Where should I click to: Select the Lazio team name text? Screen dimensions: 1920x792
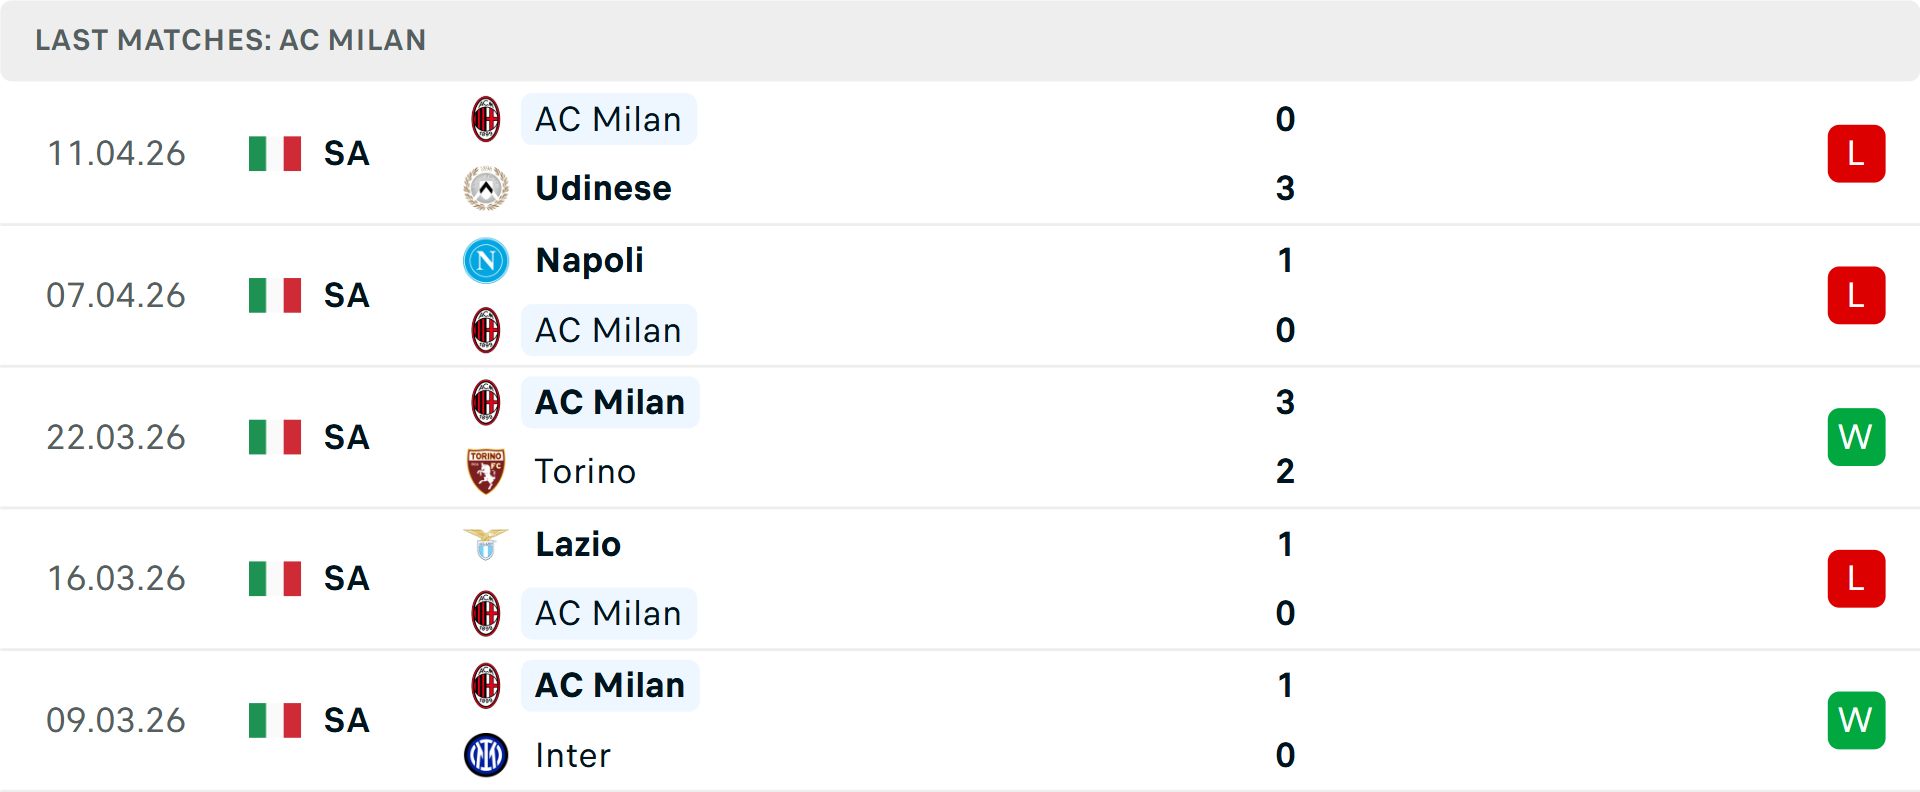(577, 544)
